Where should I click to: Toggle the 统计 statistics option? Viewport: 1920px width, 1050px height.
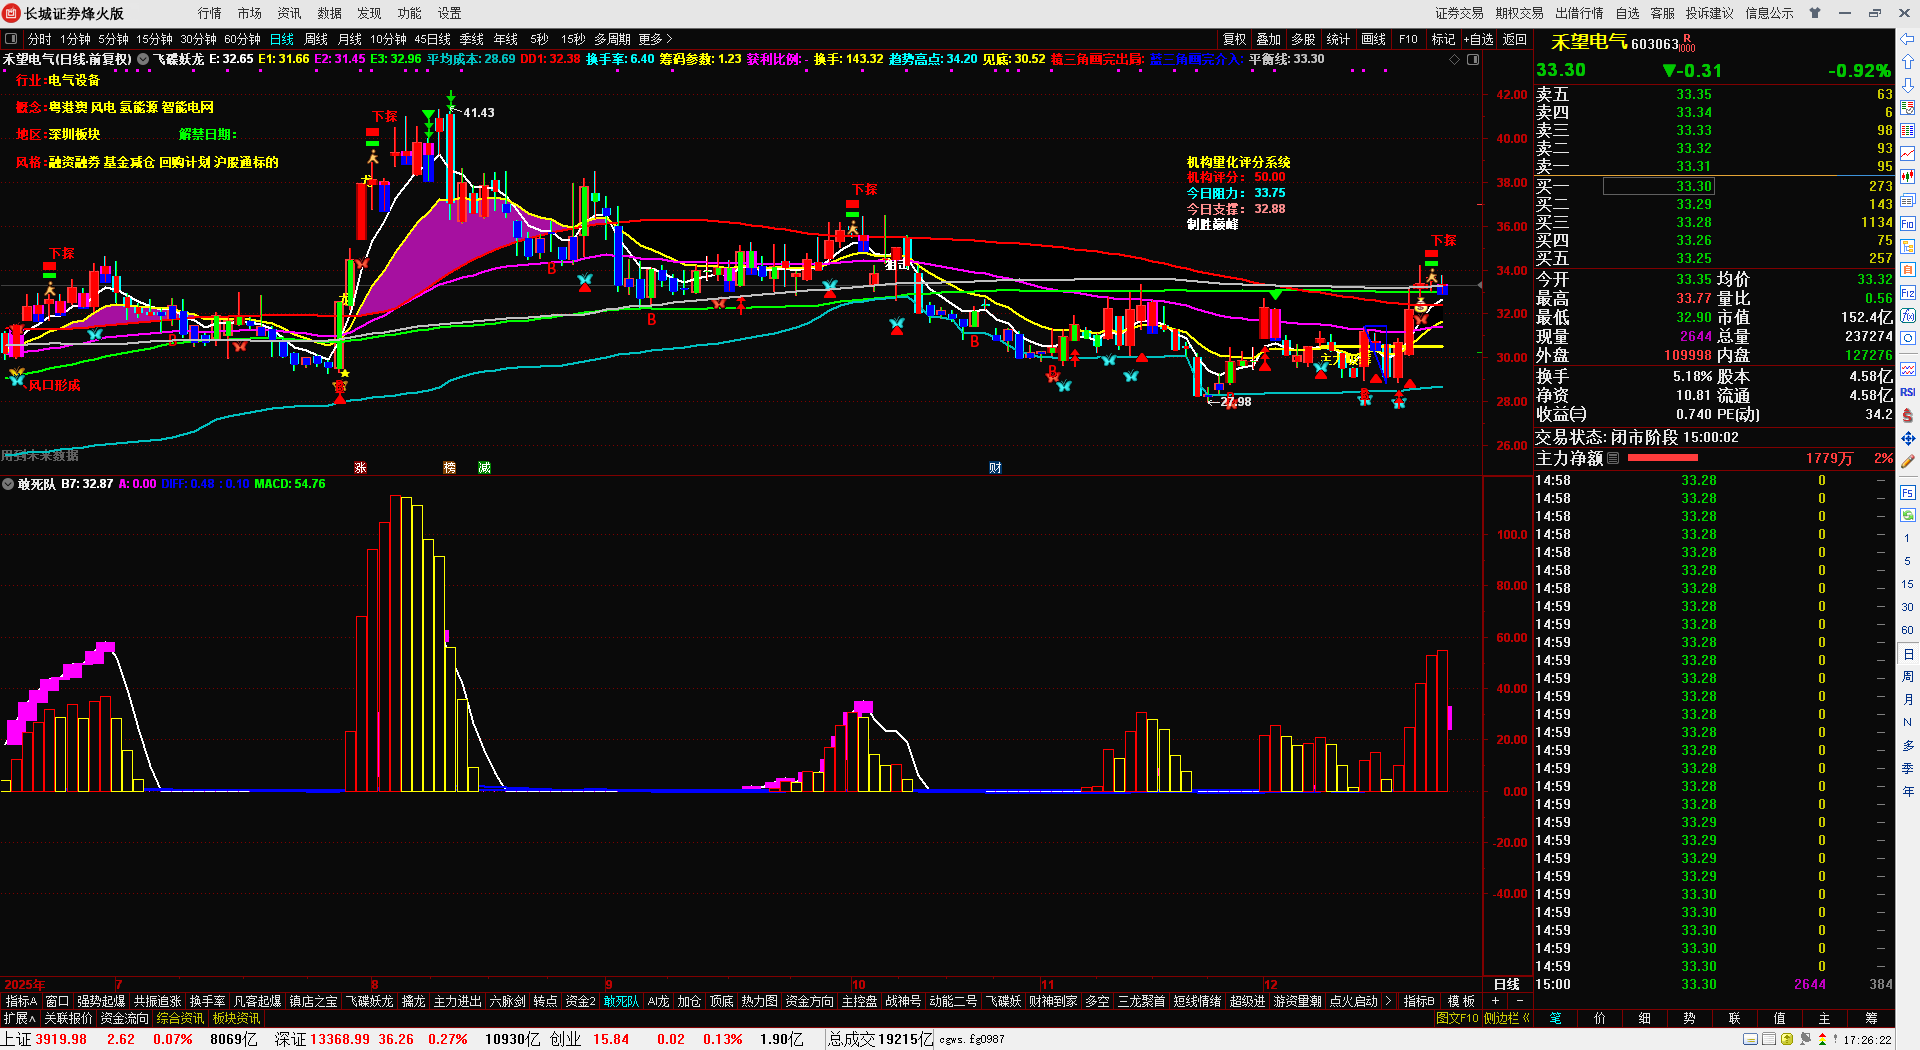coord(1338,39)
